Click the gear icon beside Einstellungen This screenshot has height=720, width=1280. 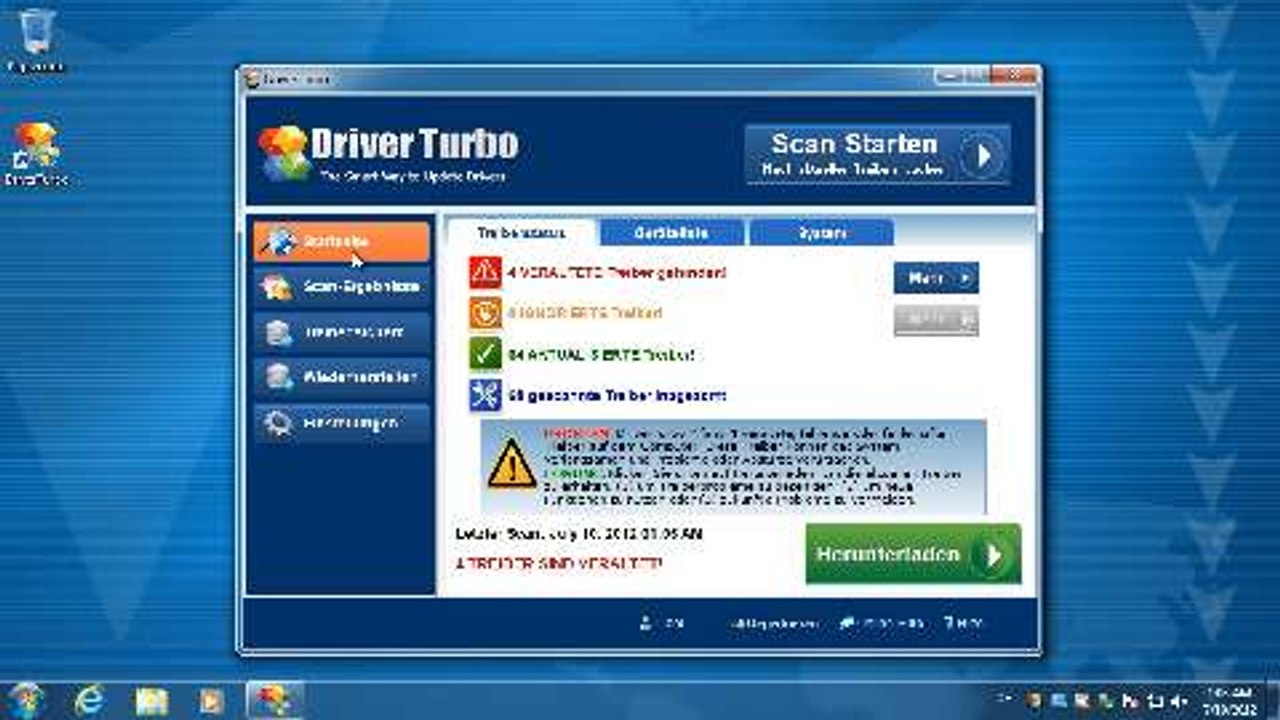(278, 423)
